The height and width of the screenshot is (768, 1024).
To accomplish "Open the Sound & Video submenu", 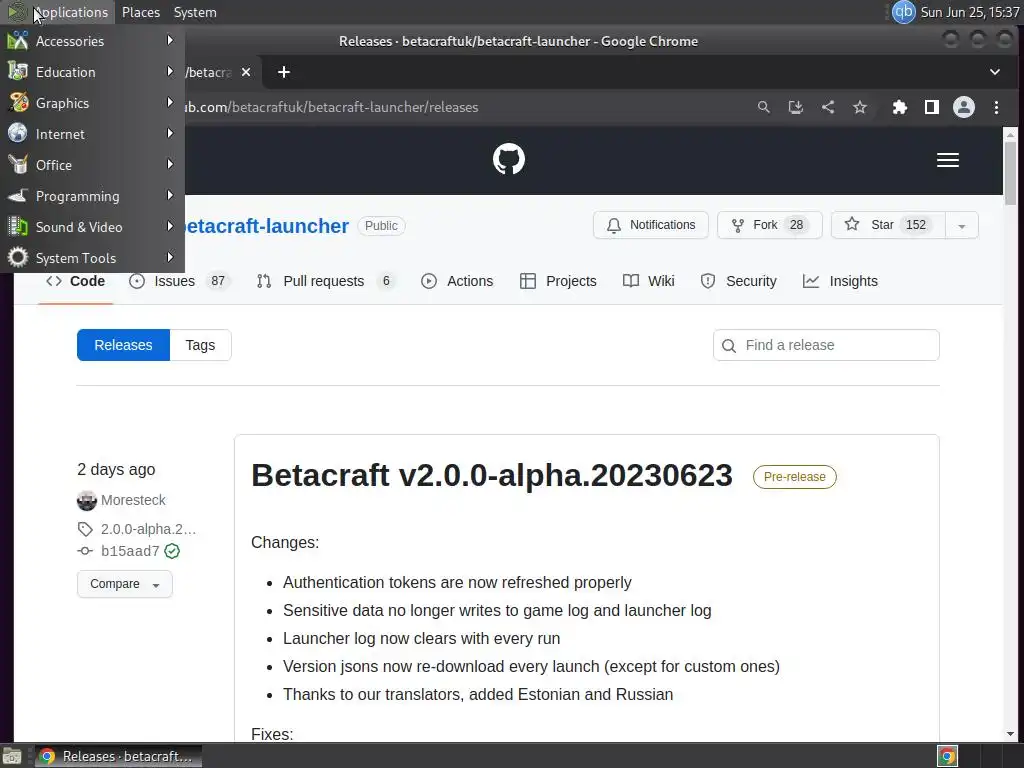I will (x=92, y=227).
